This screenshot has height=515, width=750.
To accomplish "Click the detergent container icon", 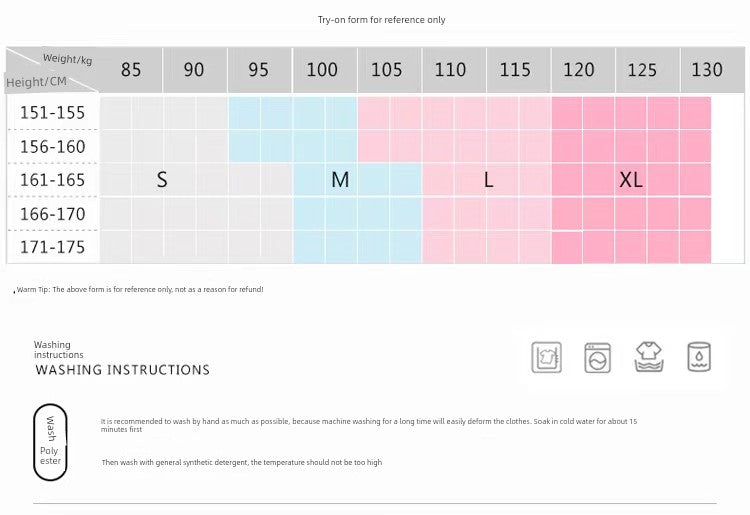I will (699, 357).
